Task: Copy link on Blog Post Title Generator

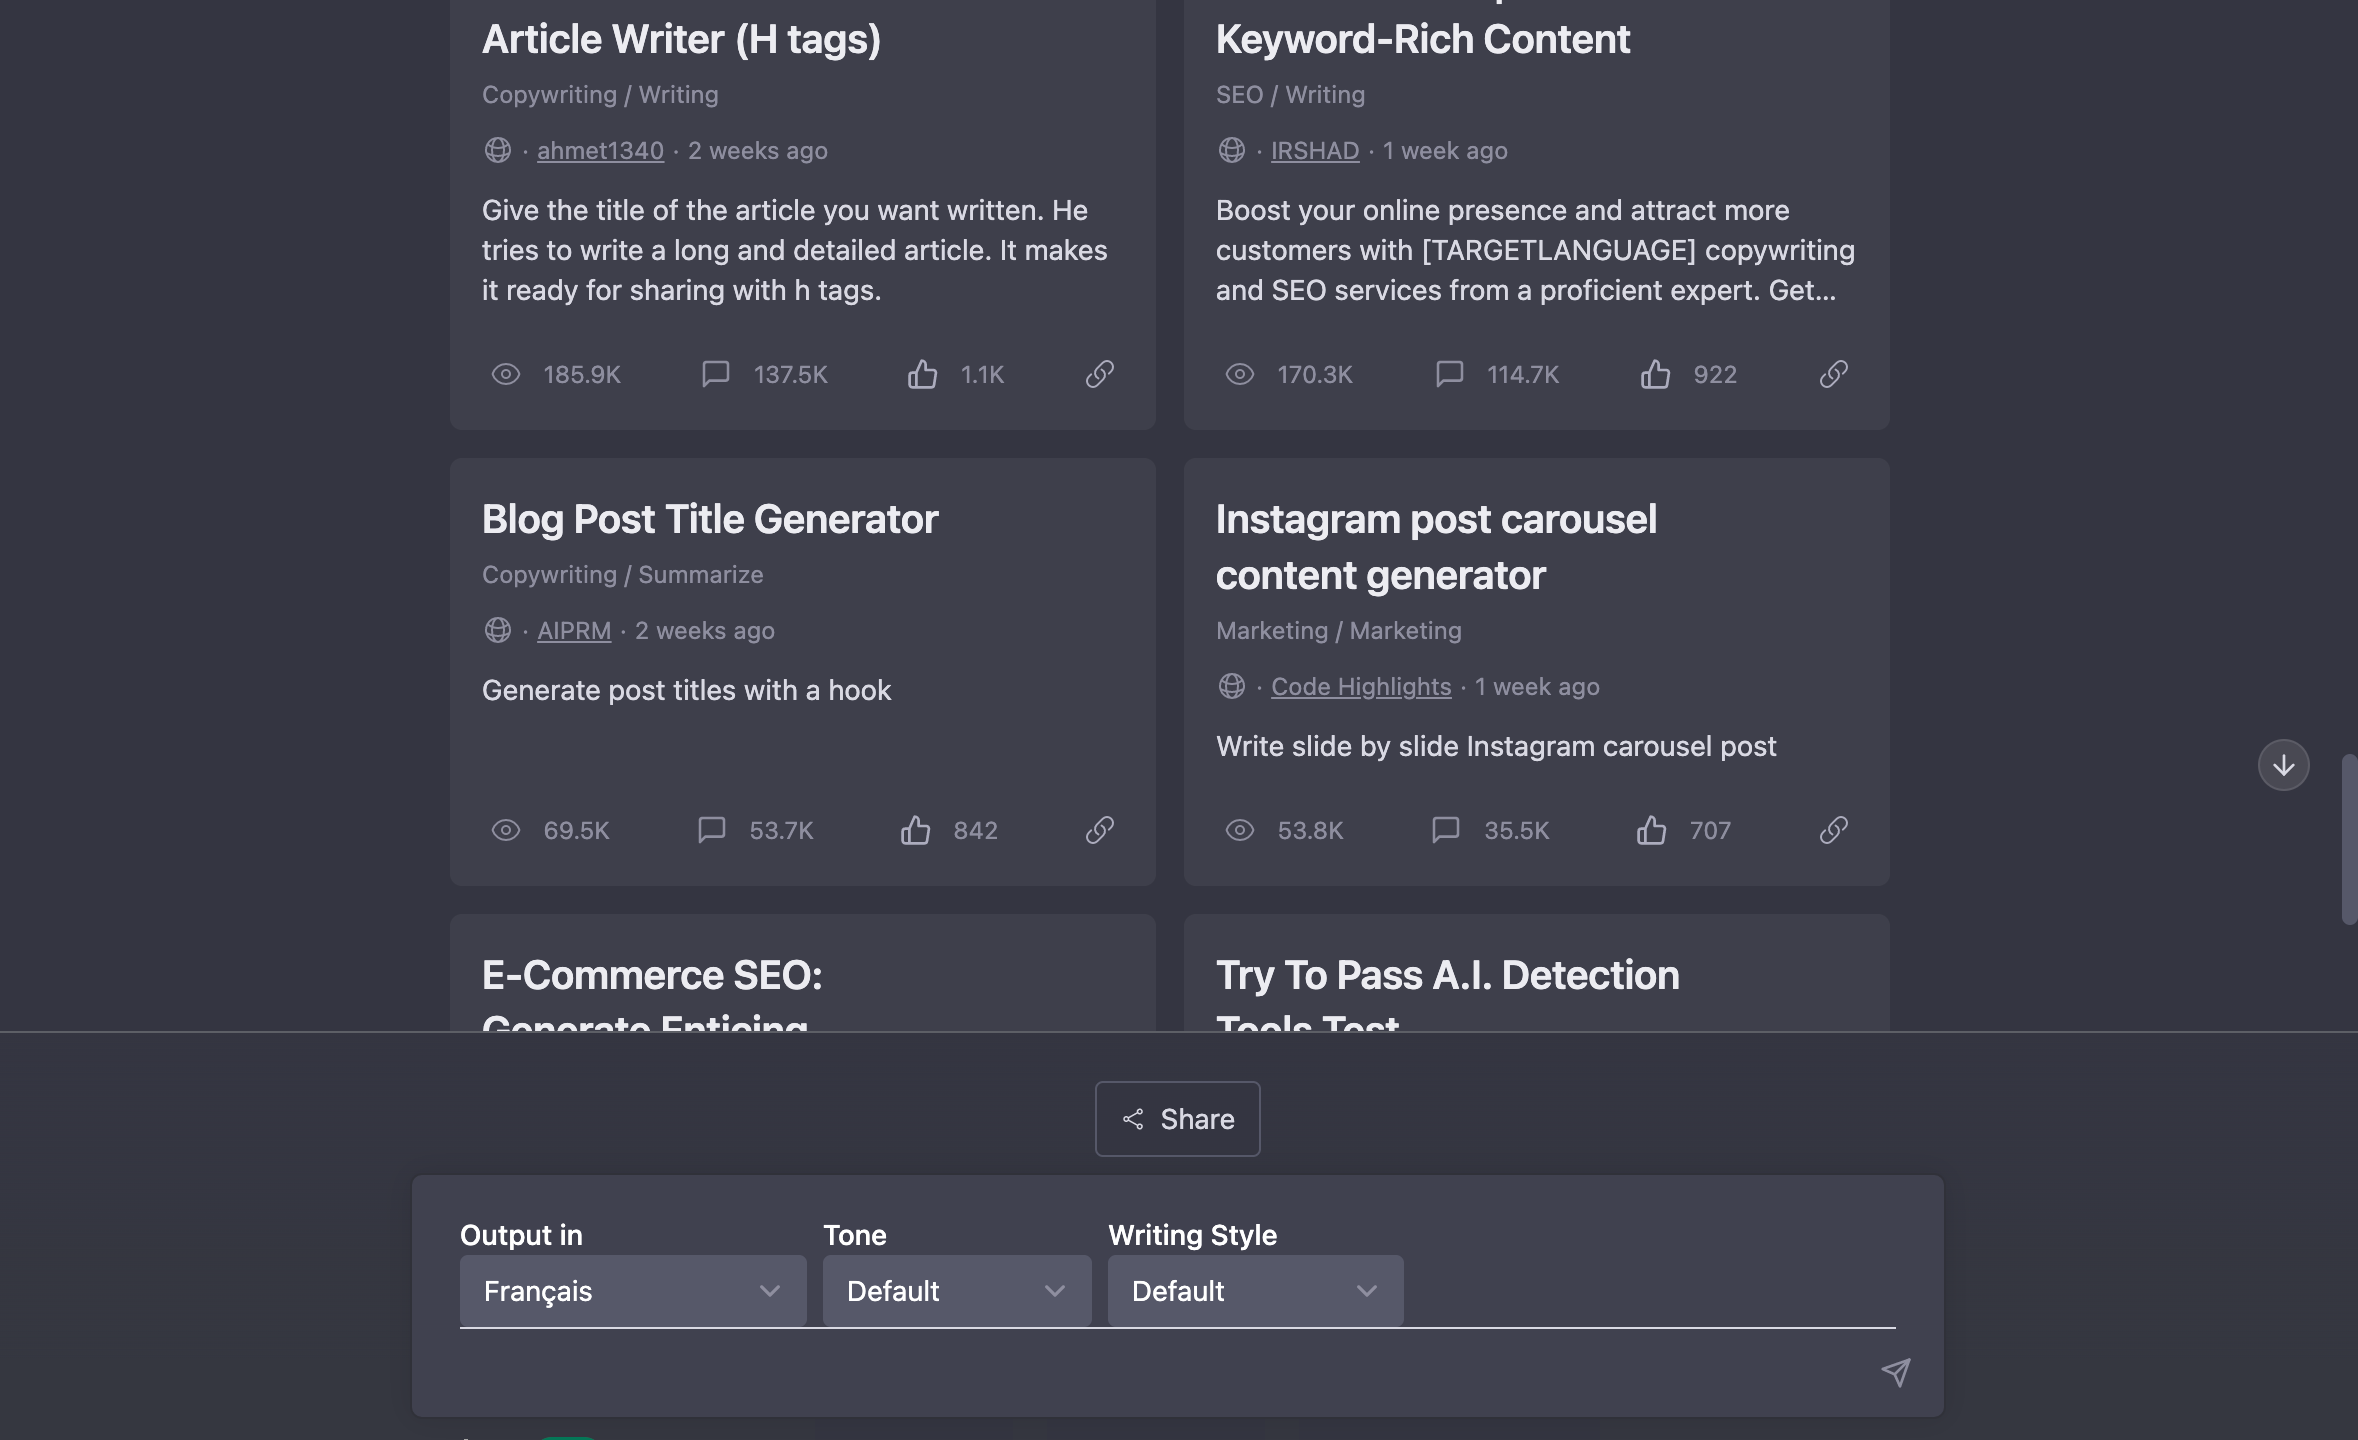Action: [1099, 830]
